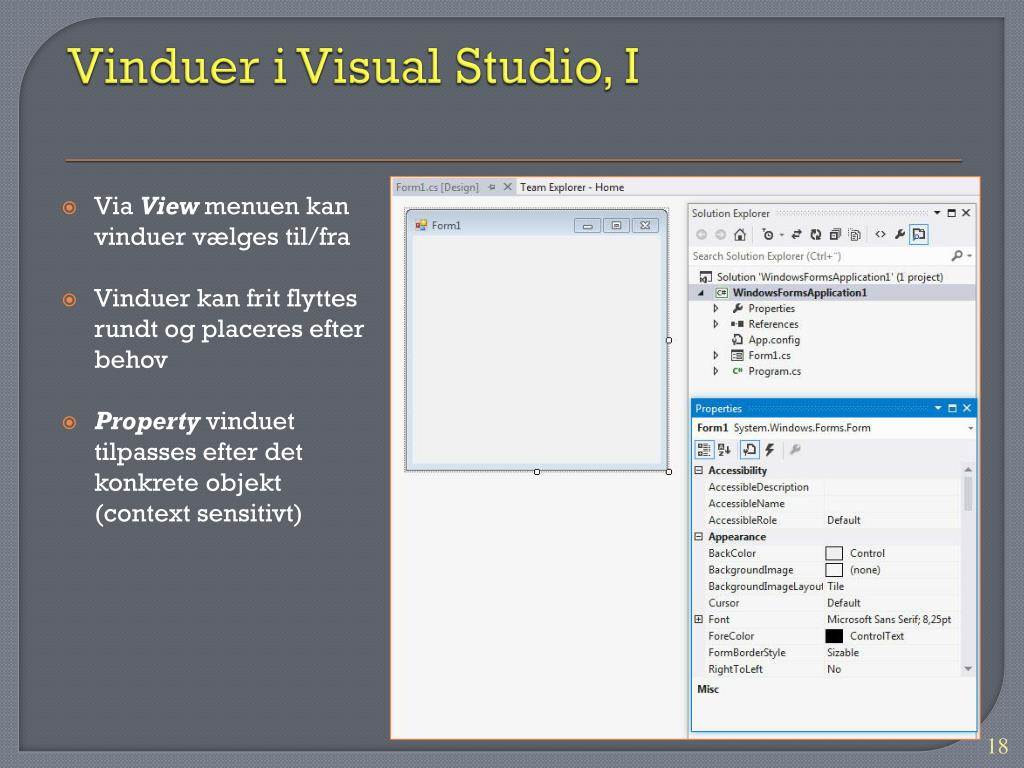
Task: Close the Form1.cs [Design] tab
Action: coord(507,187)
